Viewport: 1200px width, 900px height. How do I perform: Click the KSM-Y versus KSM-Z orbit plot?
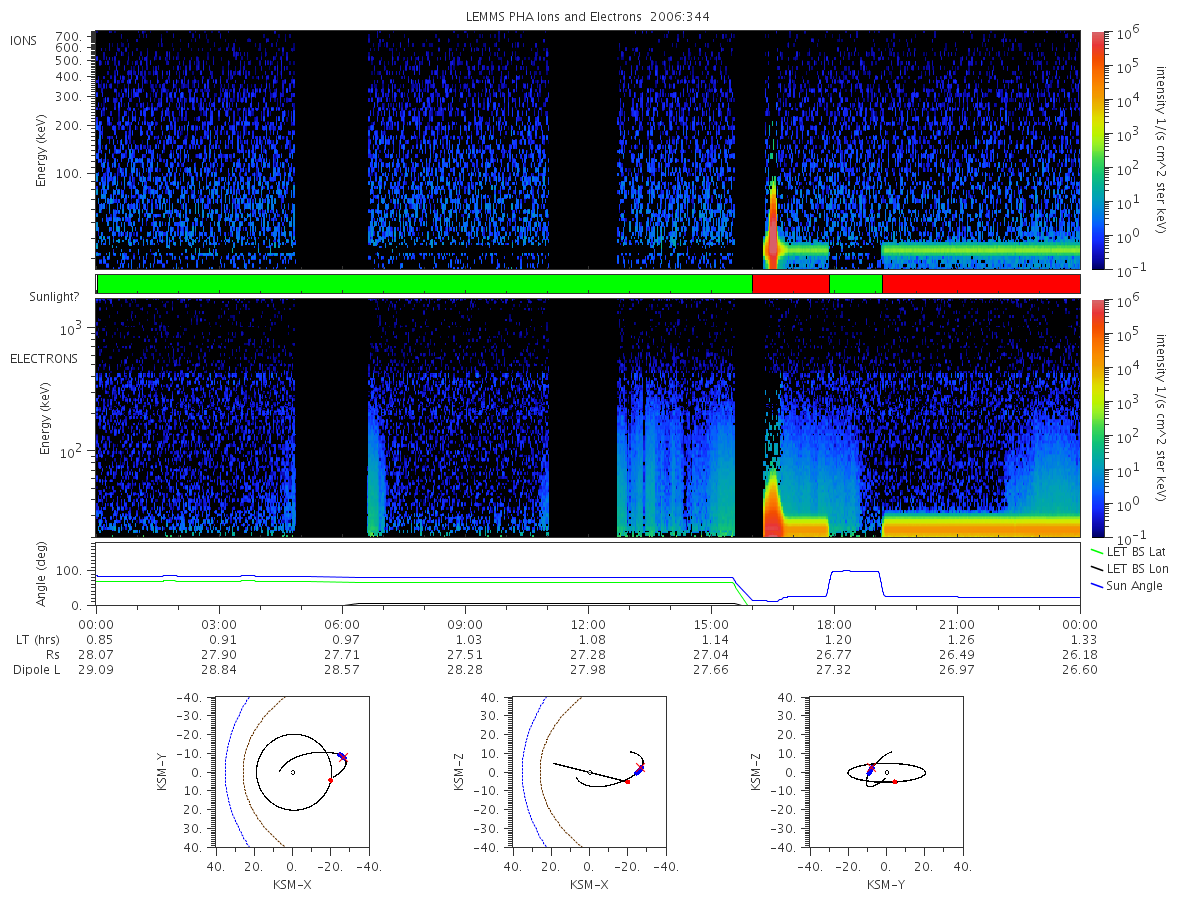[x=887, y=772]
